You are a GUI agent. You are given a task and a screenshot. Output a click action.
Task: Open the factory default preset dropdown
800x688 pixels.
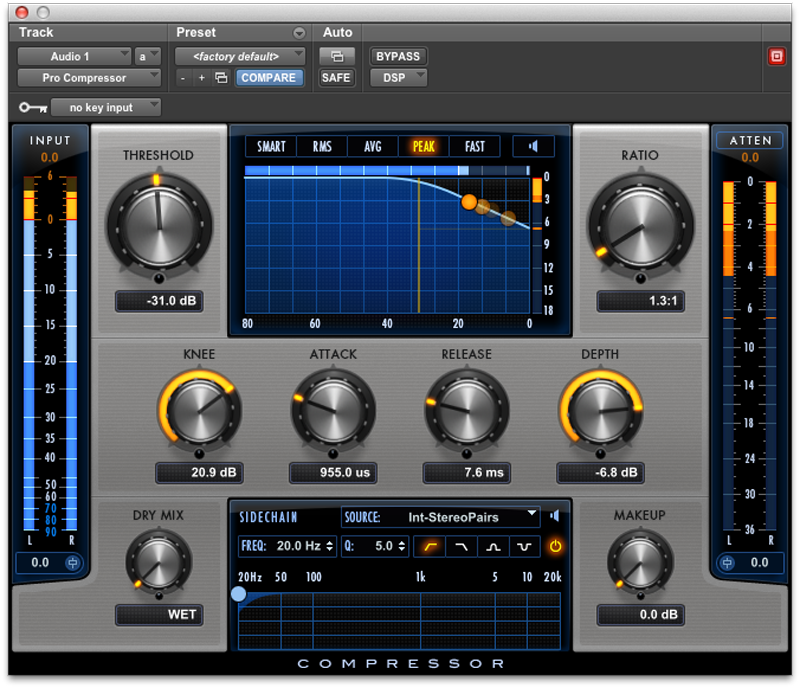[240, 56]
